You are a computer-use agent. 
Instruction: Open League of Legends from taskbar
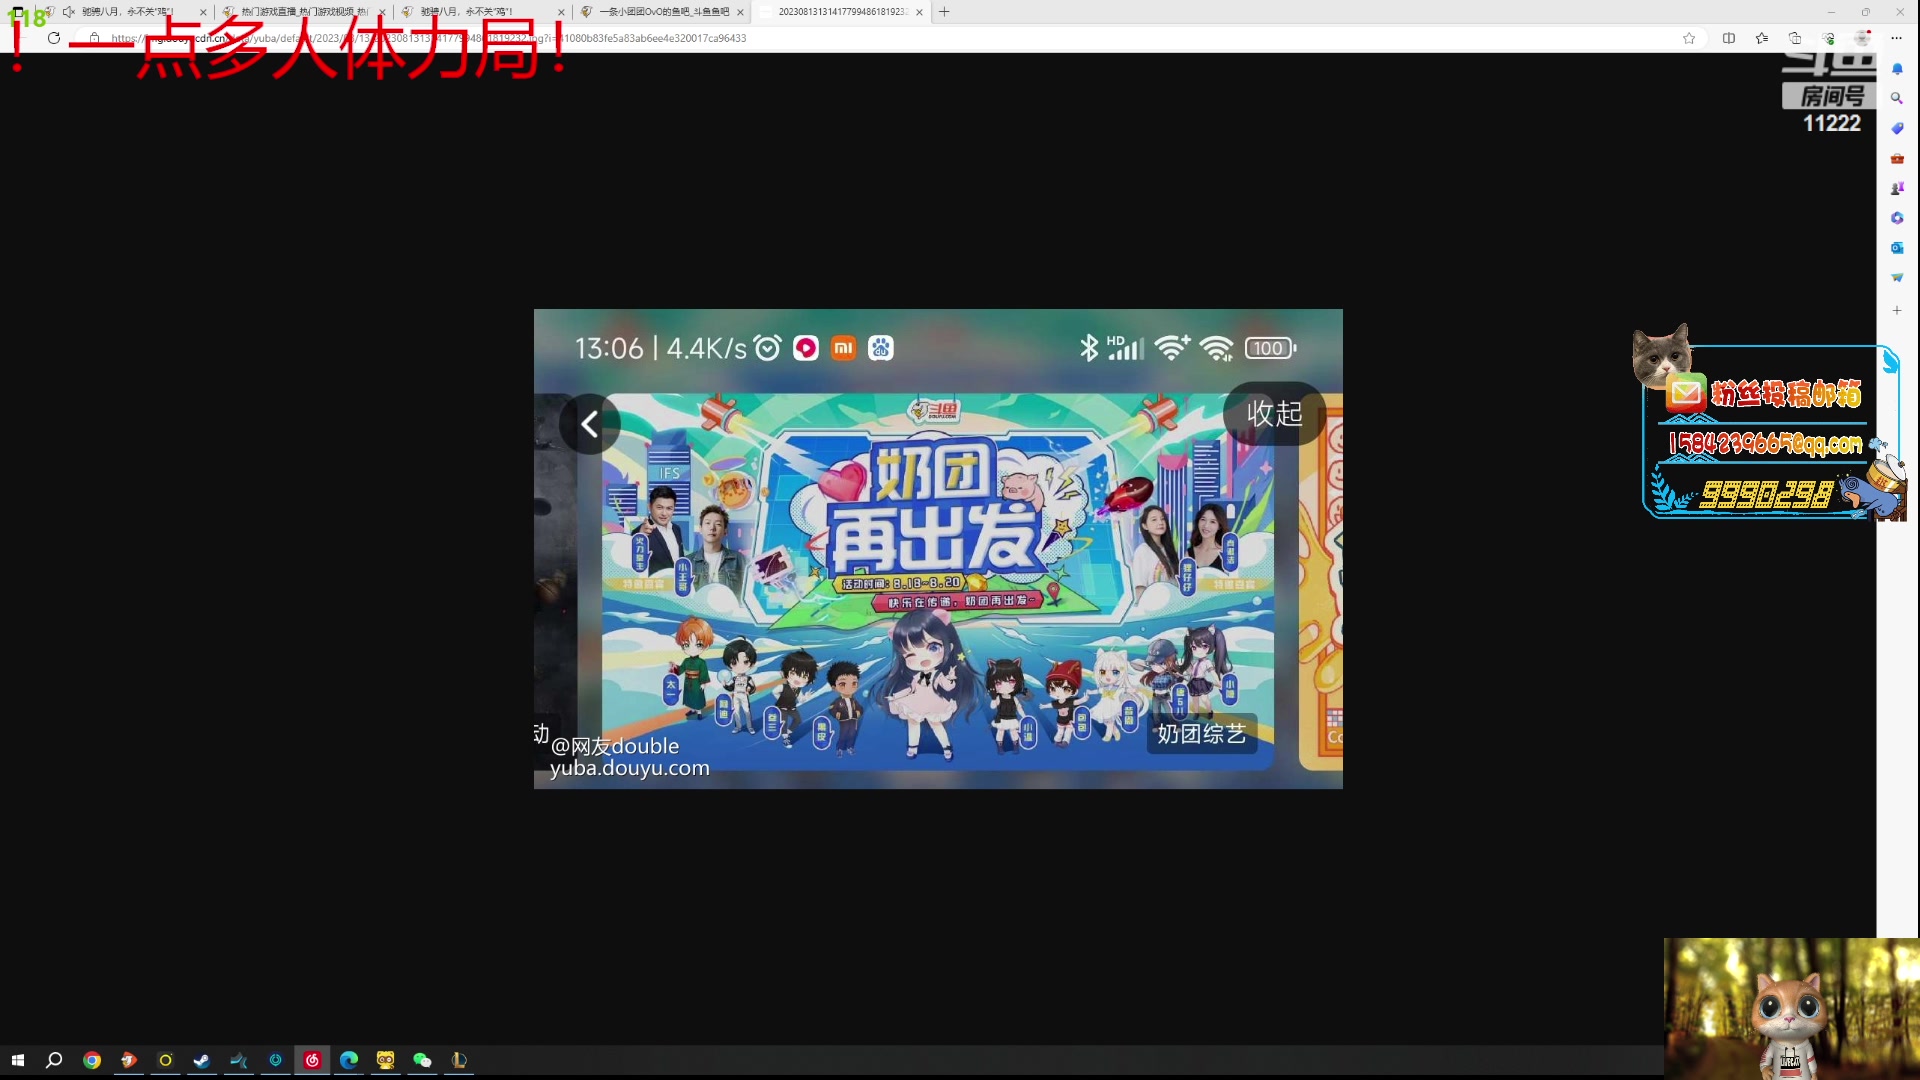(459, 1060)
